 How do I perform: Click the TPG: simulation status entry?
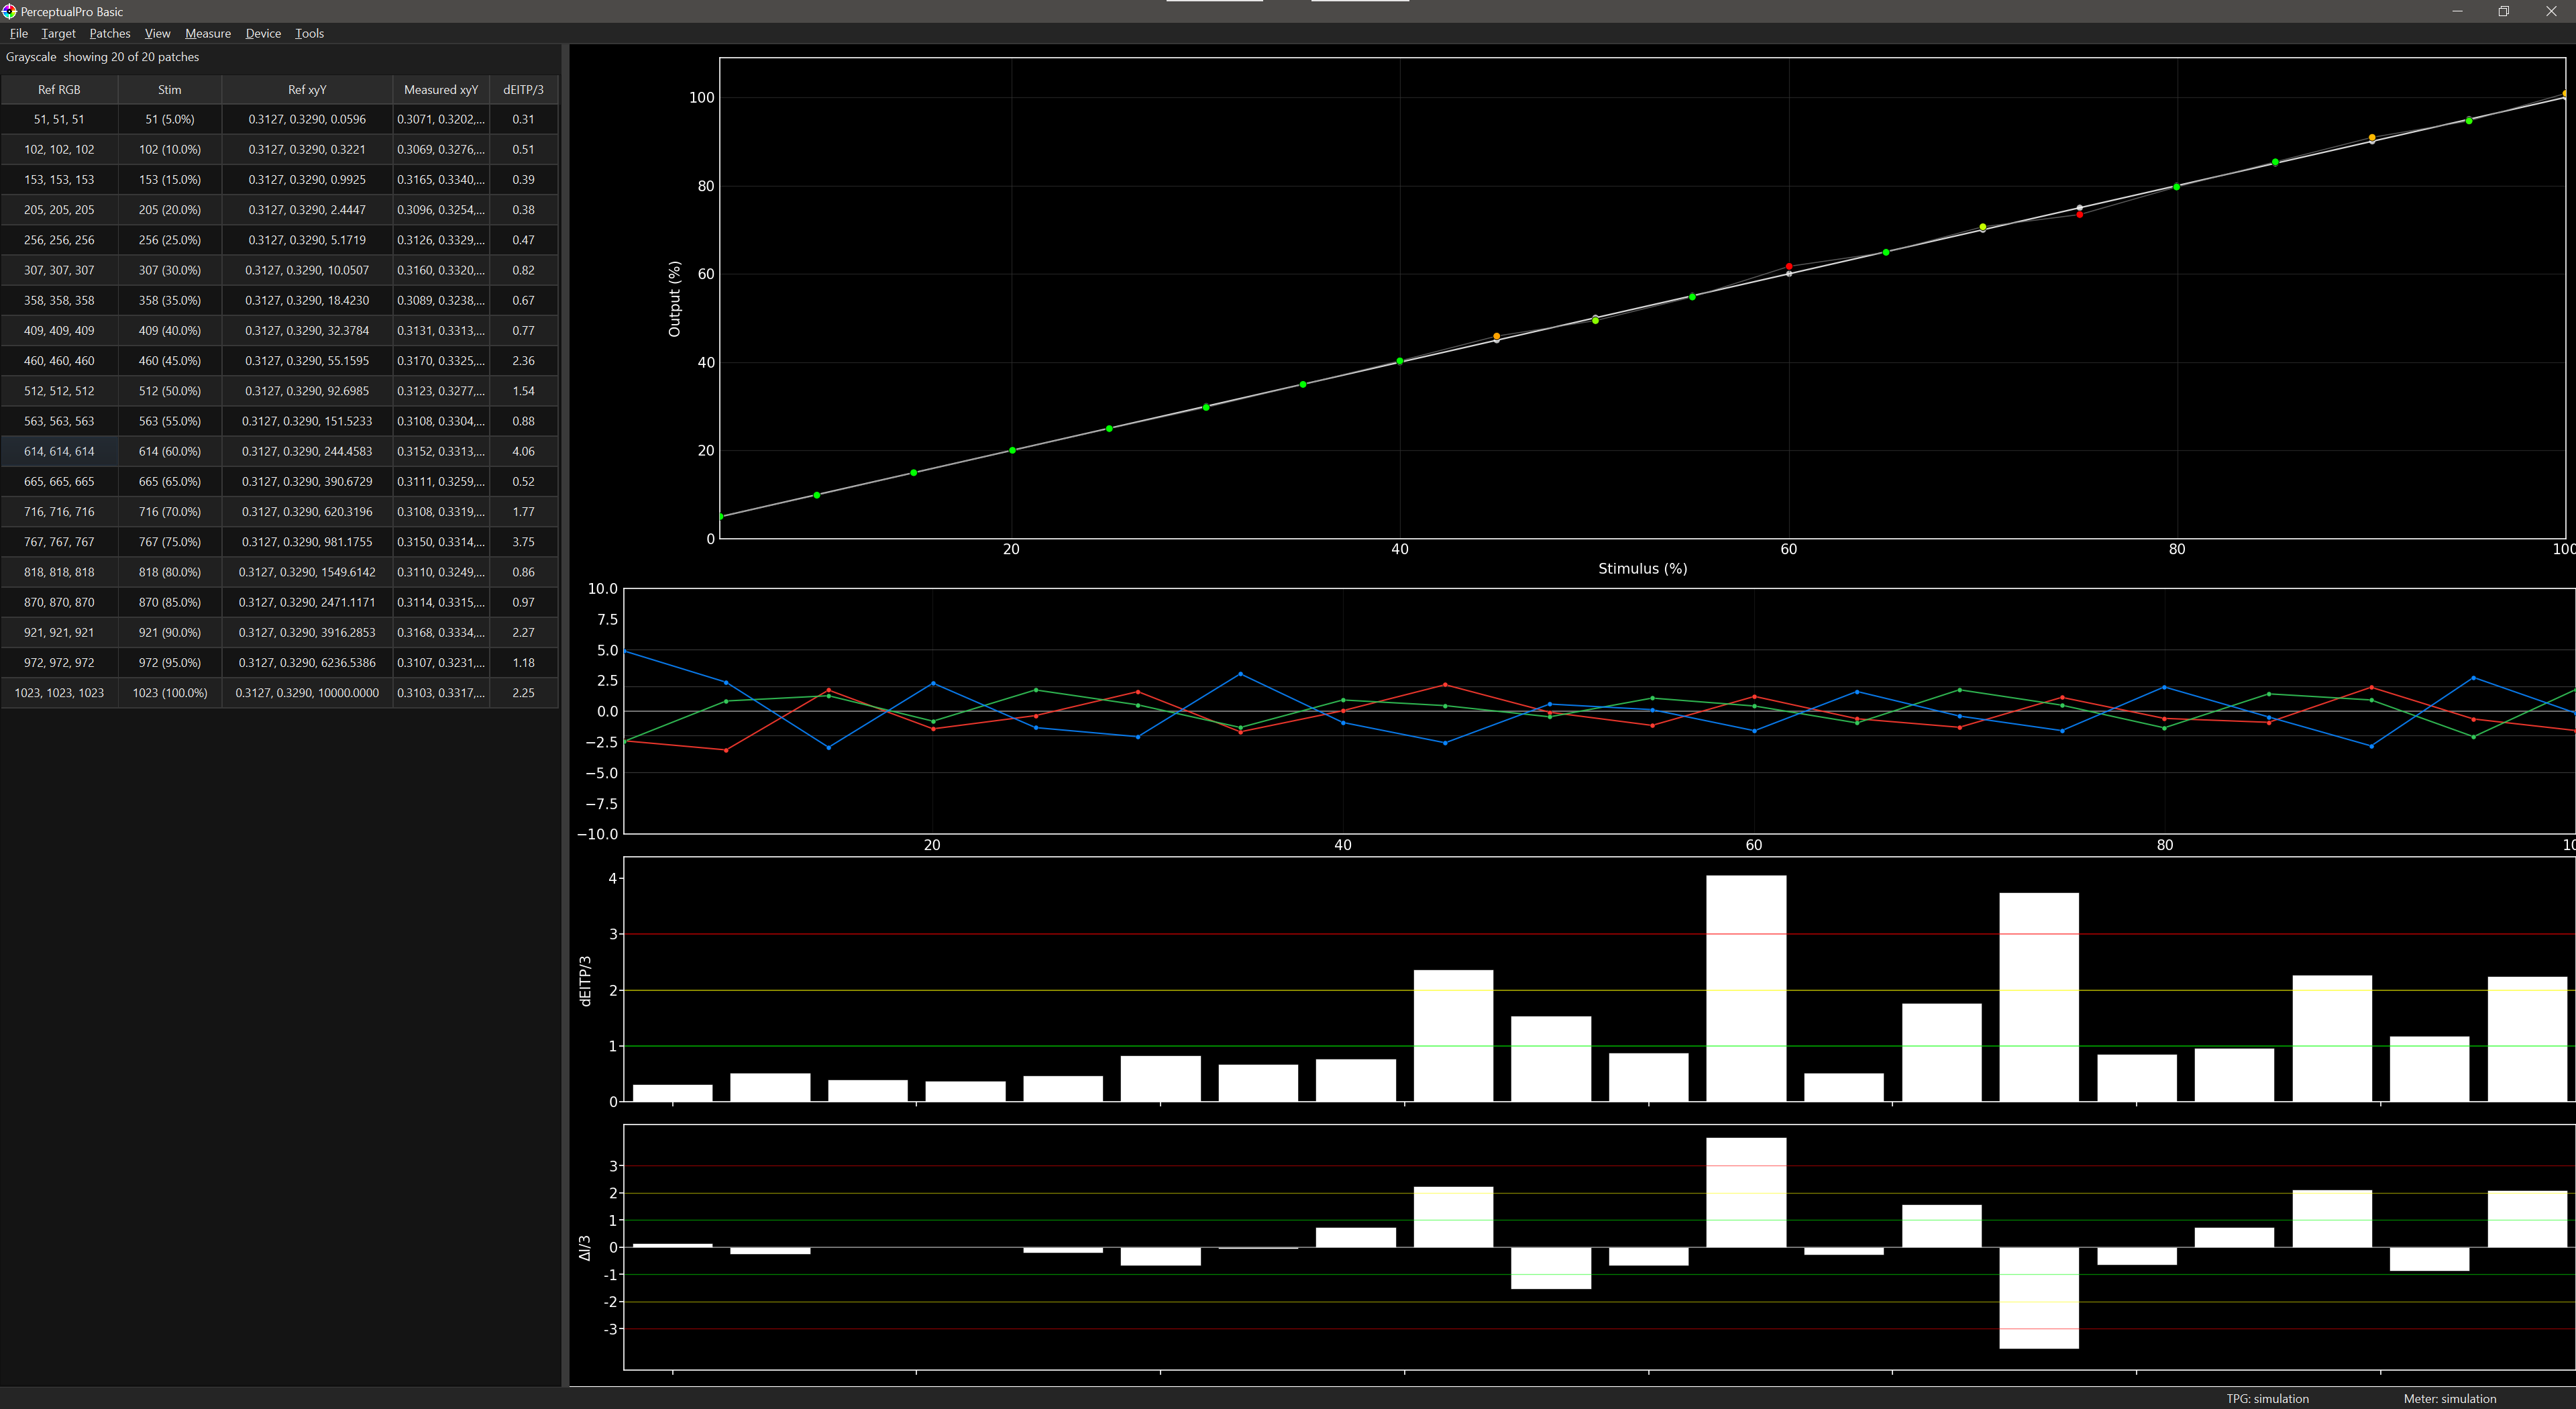[x=2267, y=1398]
